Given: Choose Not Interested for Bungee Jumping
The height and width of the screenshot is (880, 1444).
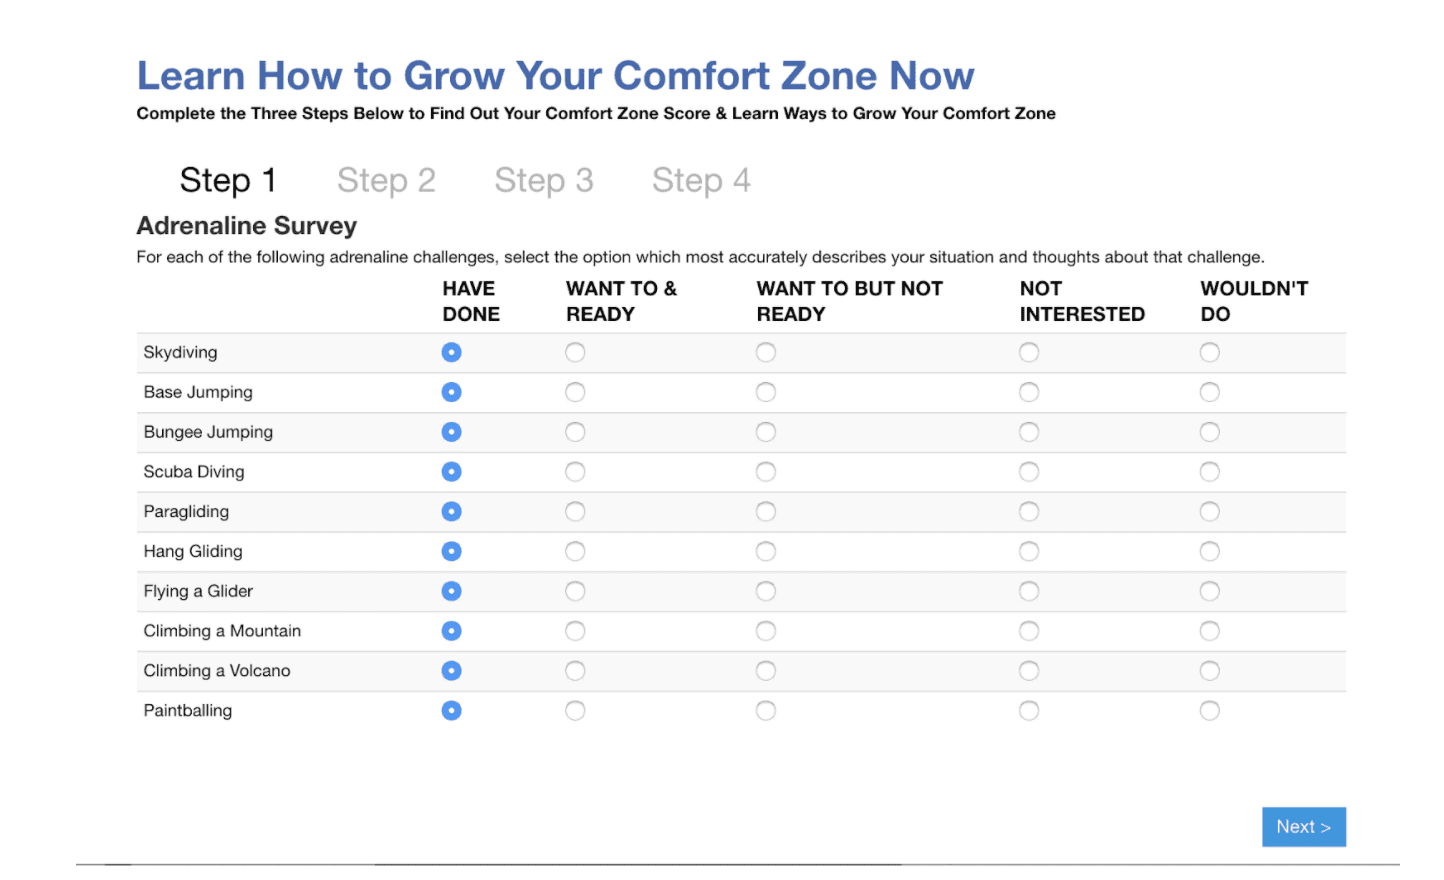Looking at the screenshot, I should click(x=1029, y=432).
